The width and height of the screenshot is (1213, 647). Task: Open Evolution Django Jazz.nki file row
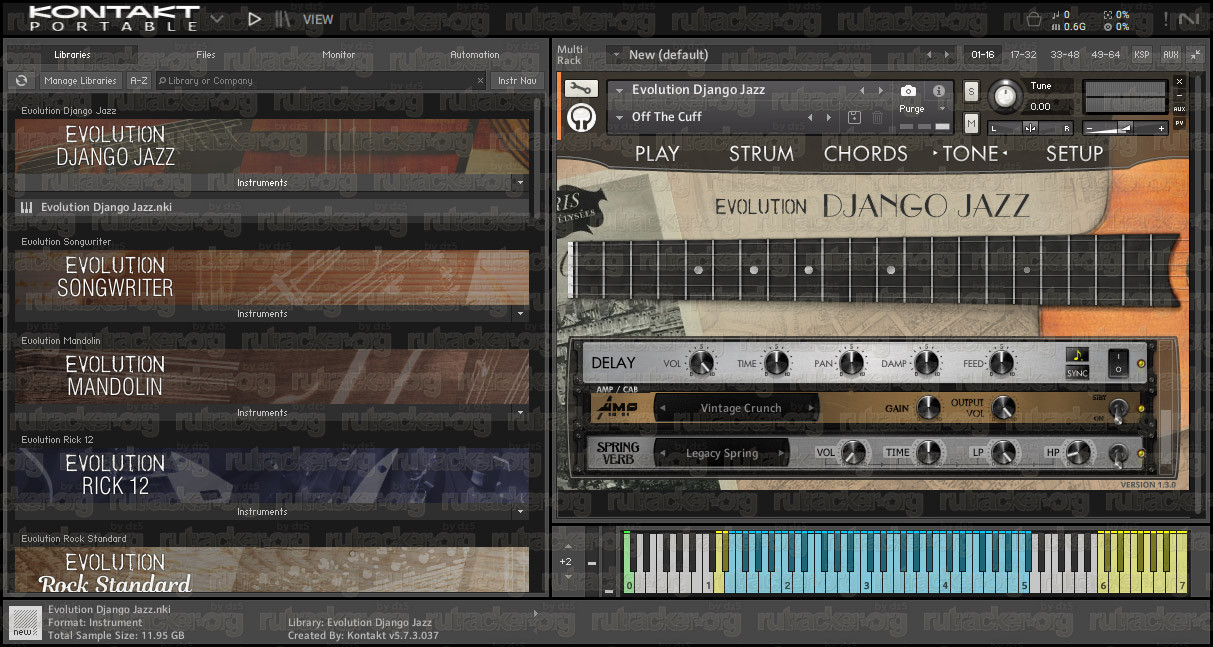272,207
